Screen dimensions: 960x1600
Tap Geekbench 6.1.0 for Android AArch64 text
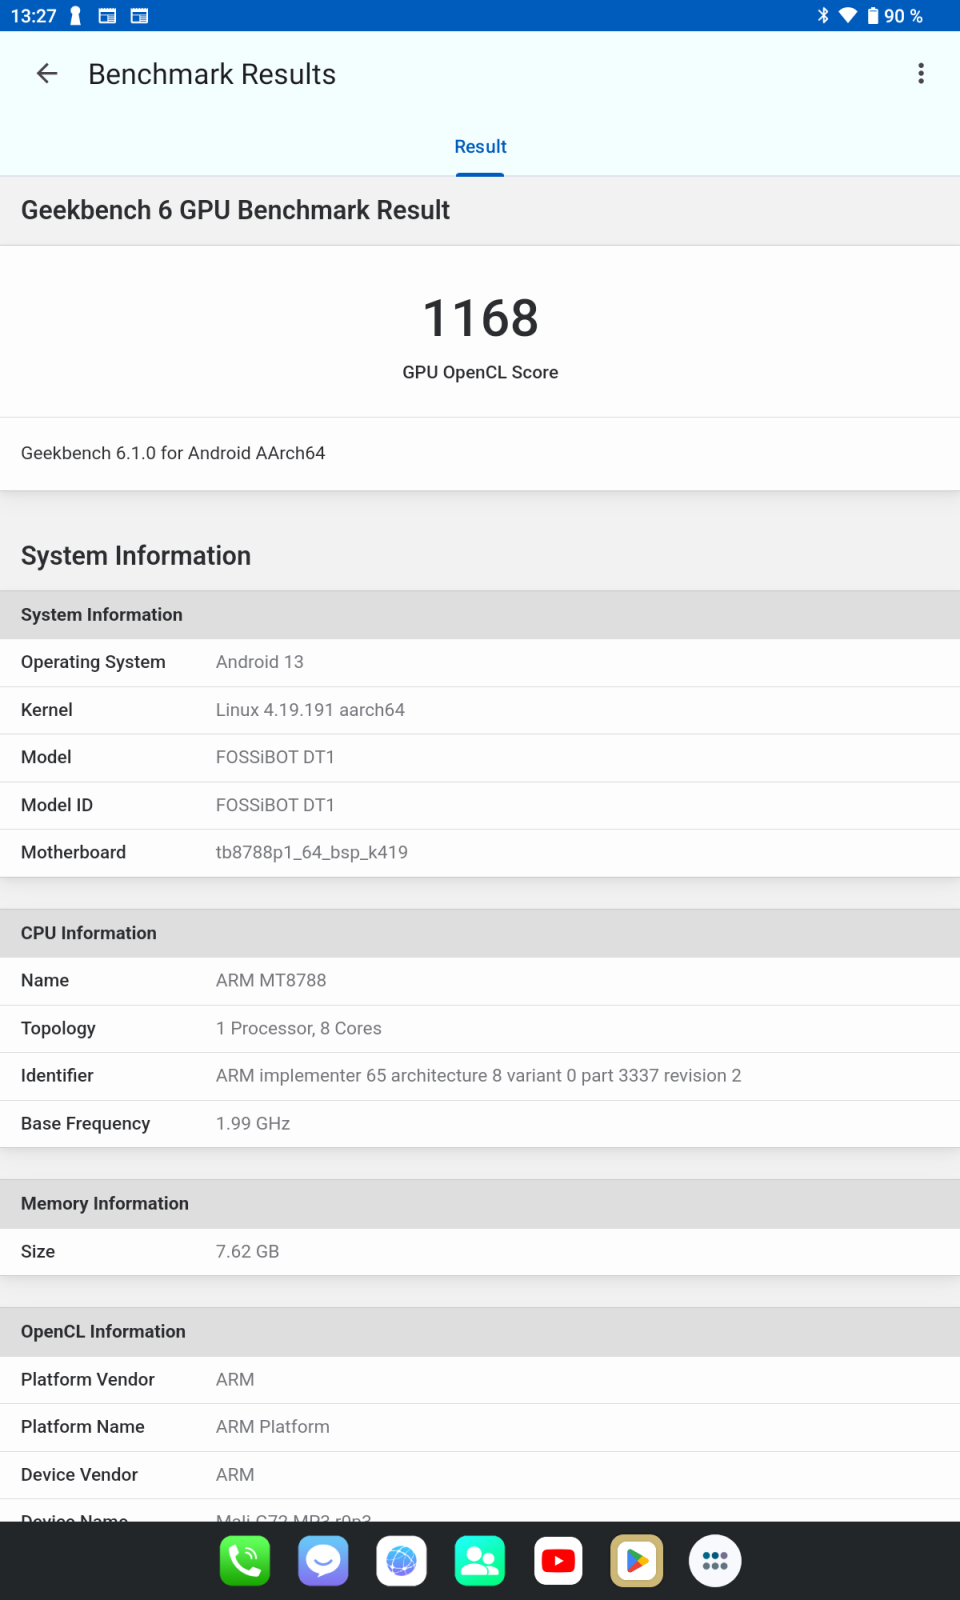click(173, 453)
